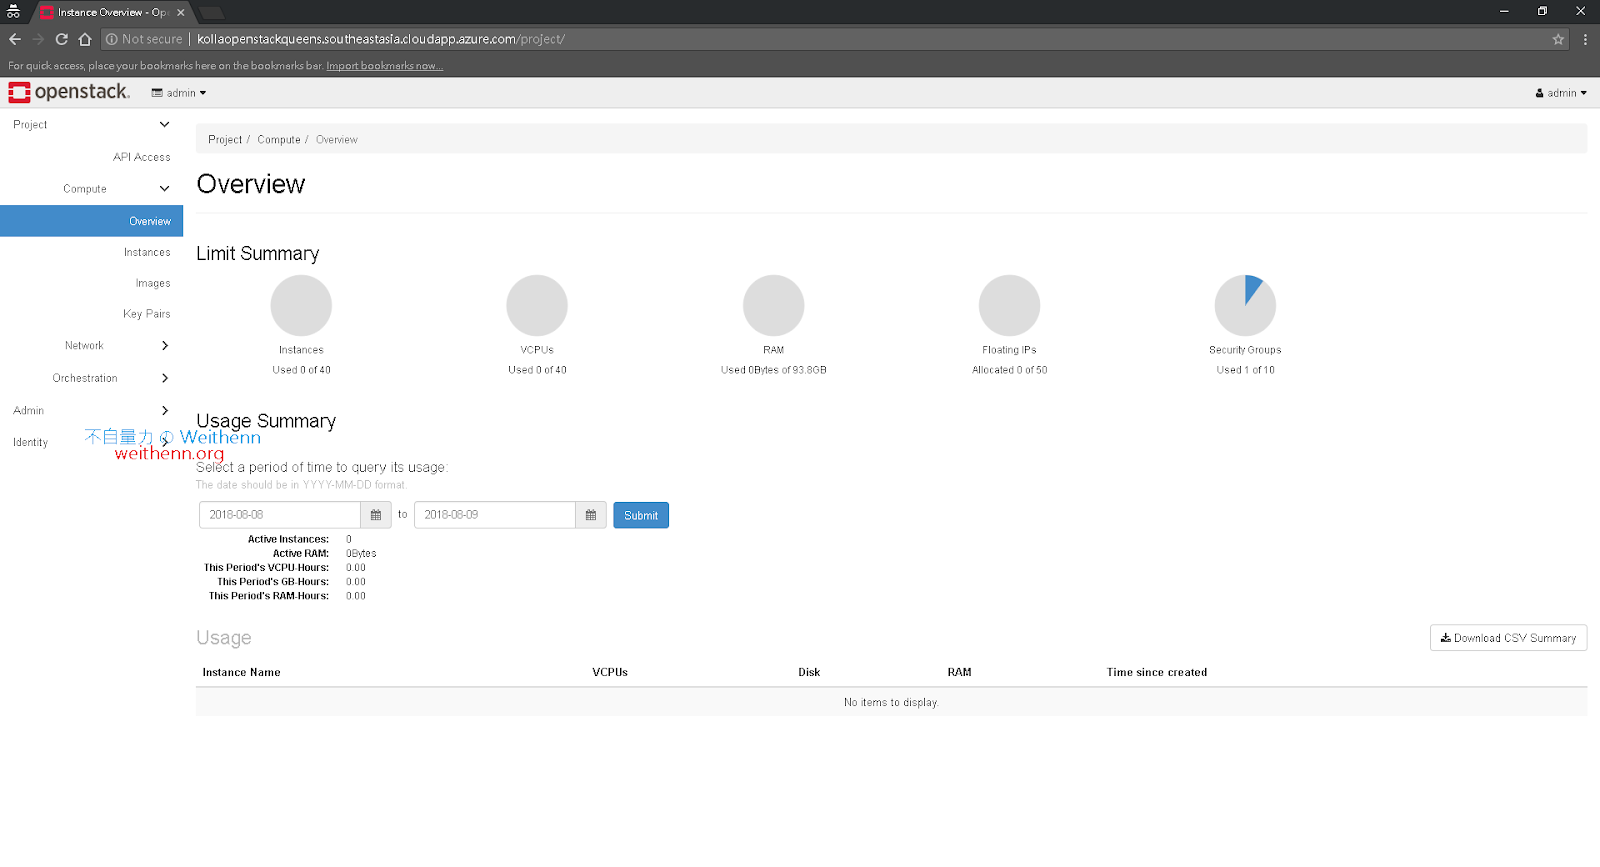Click the Floating IPs pie chart
Screen dimensions: 1600x867
coord(1009,305)
